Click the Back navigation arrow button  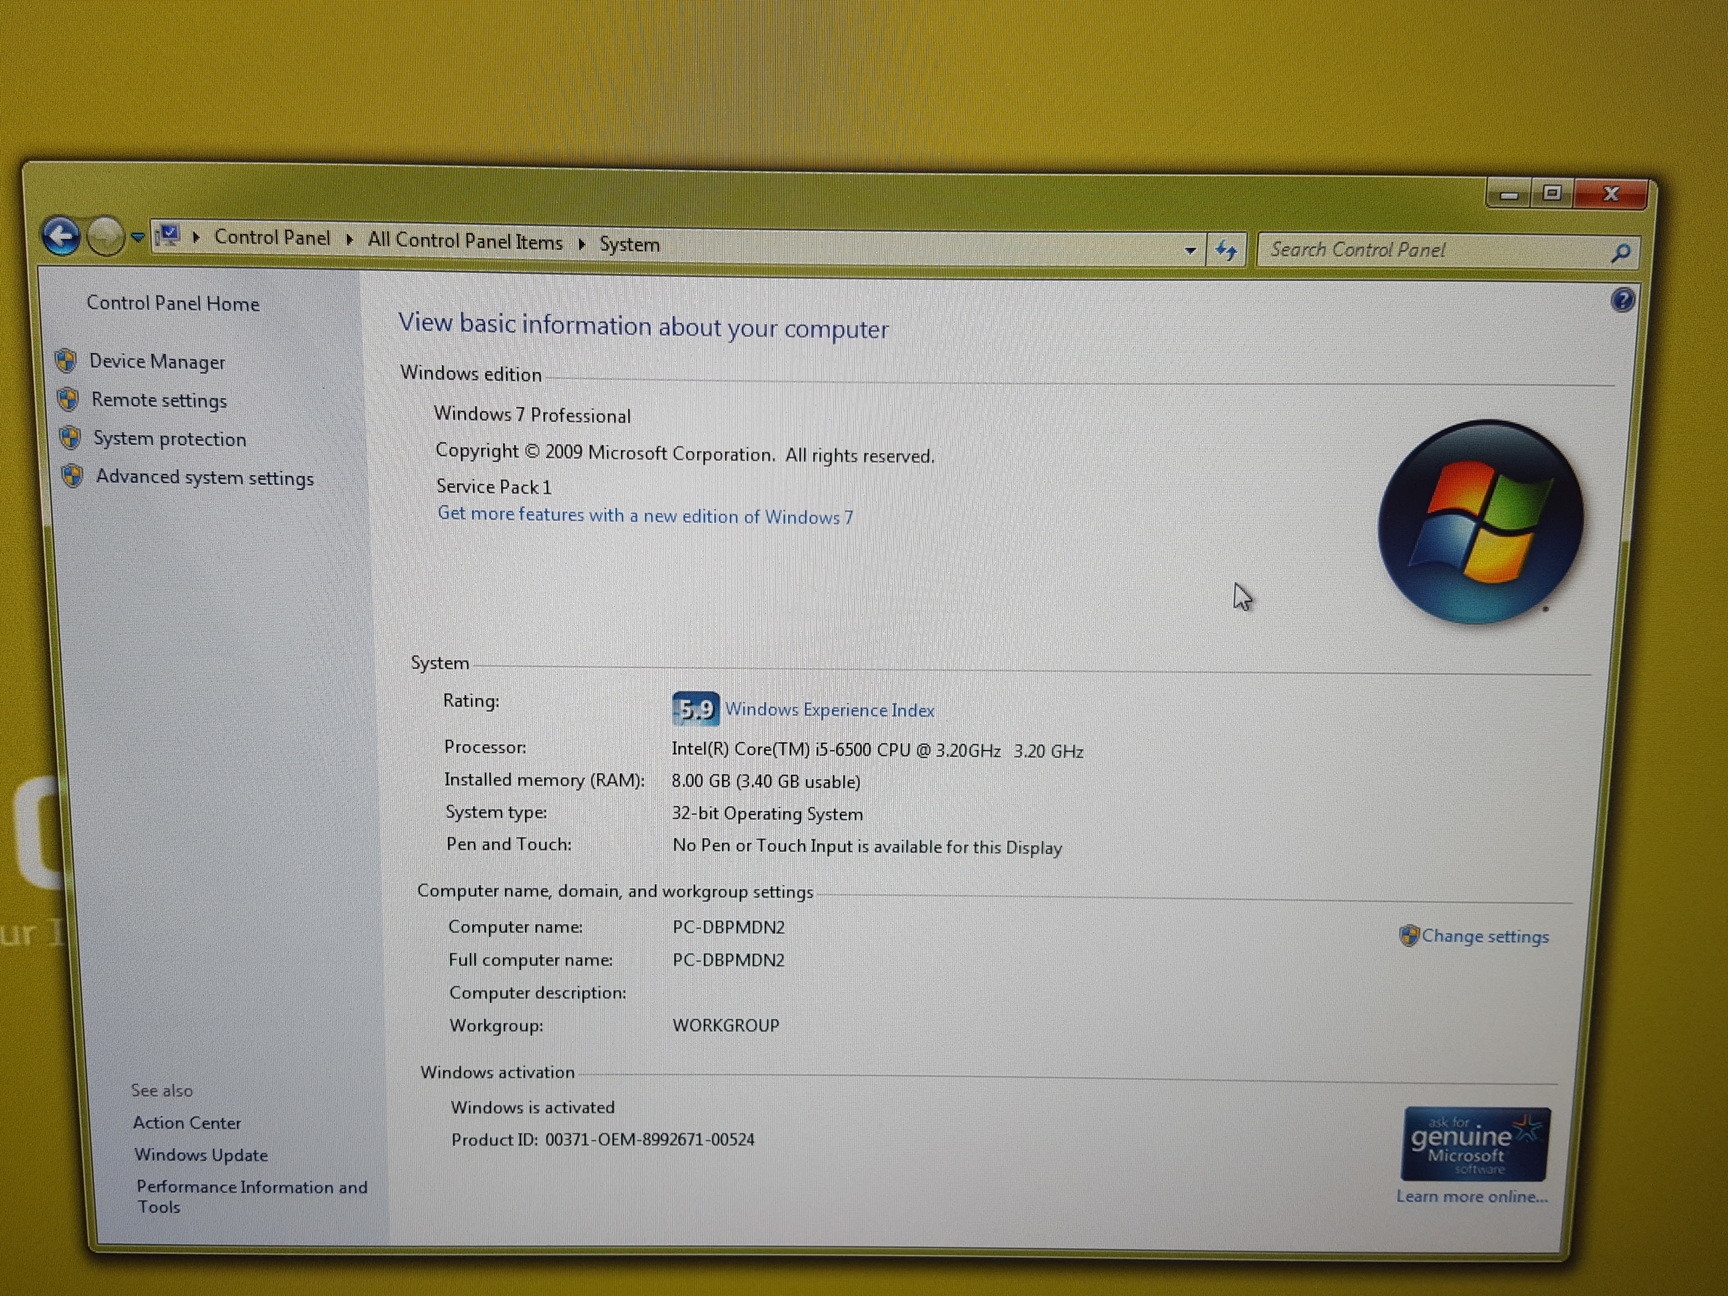61,236
